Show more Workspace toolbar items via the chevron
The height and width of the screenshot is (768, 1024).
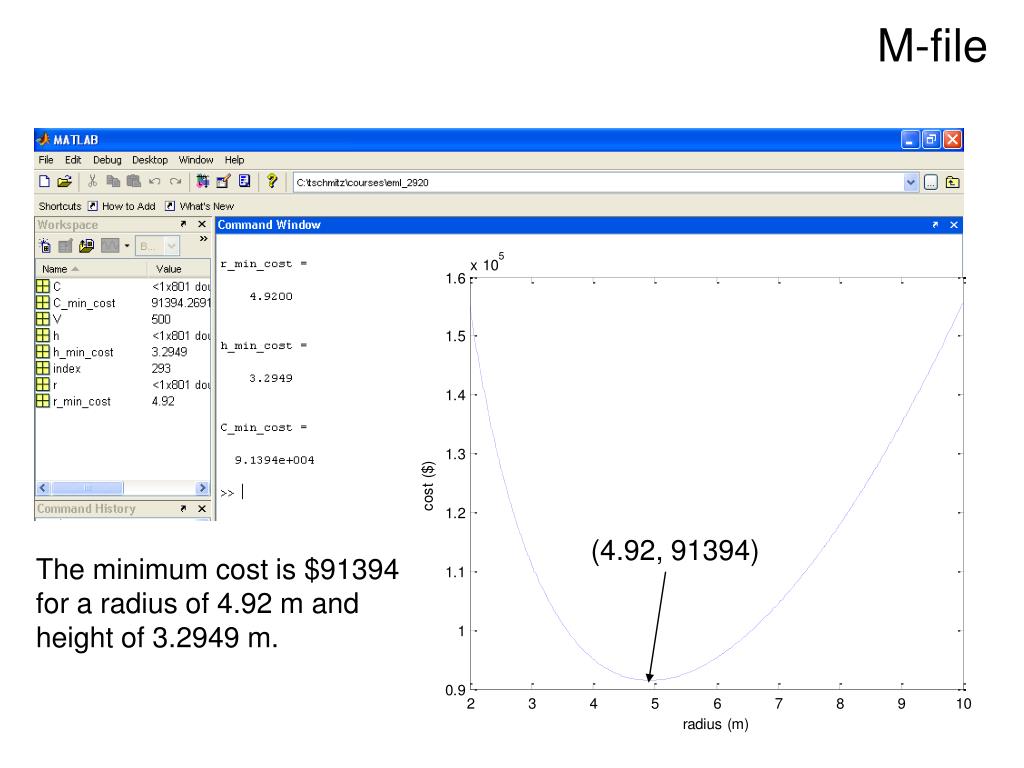click(203, 239)
